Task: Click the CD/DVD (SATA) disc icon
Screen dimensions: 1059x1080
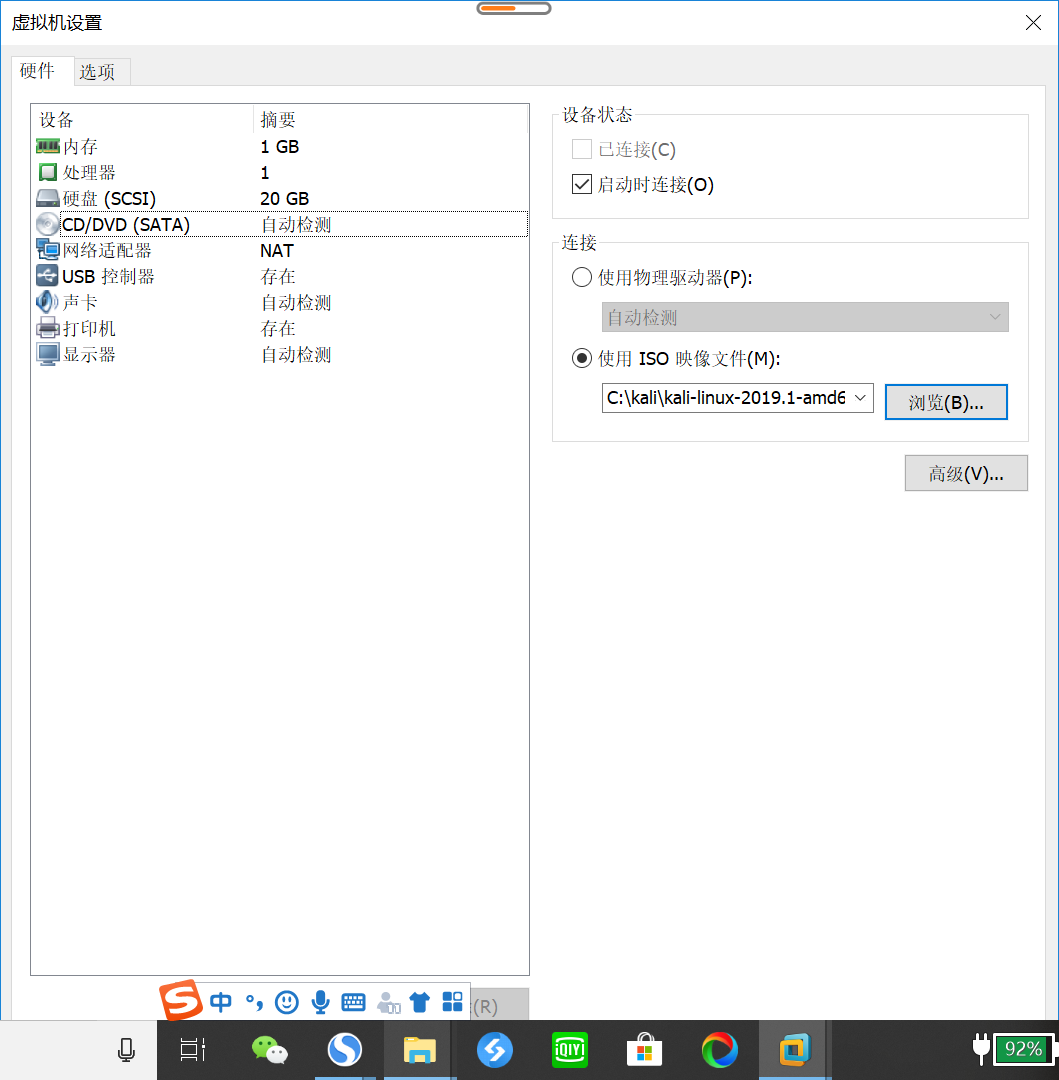Action: 48,225
